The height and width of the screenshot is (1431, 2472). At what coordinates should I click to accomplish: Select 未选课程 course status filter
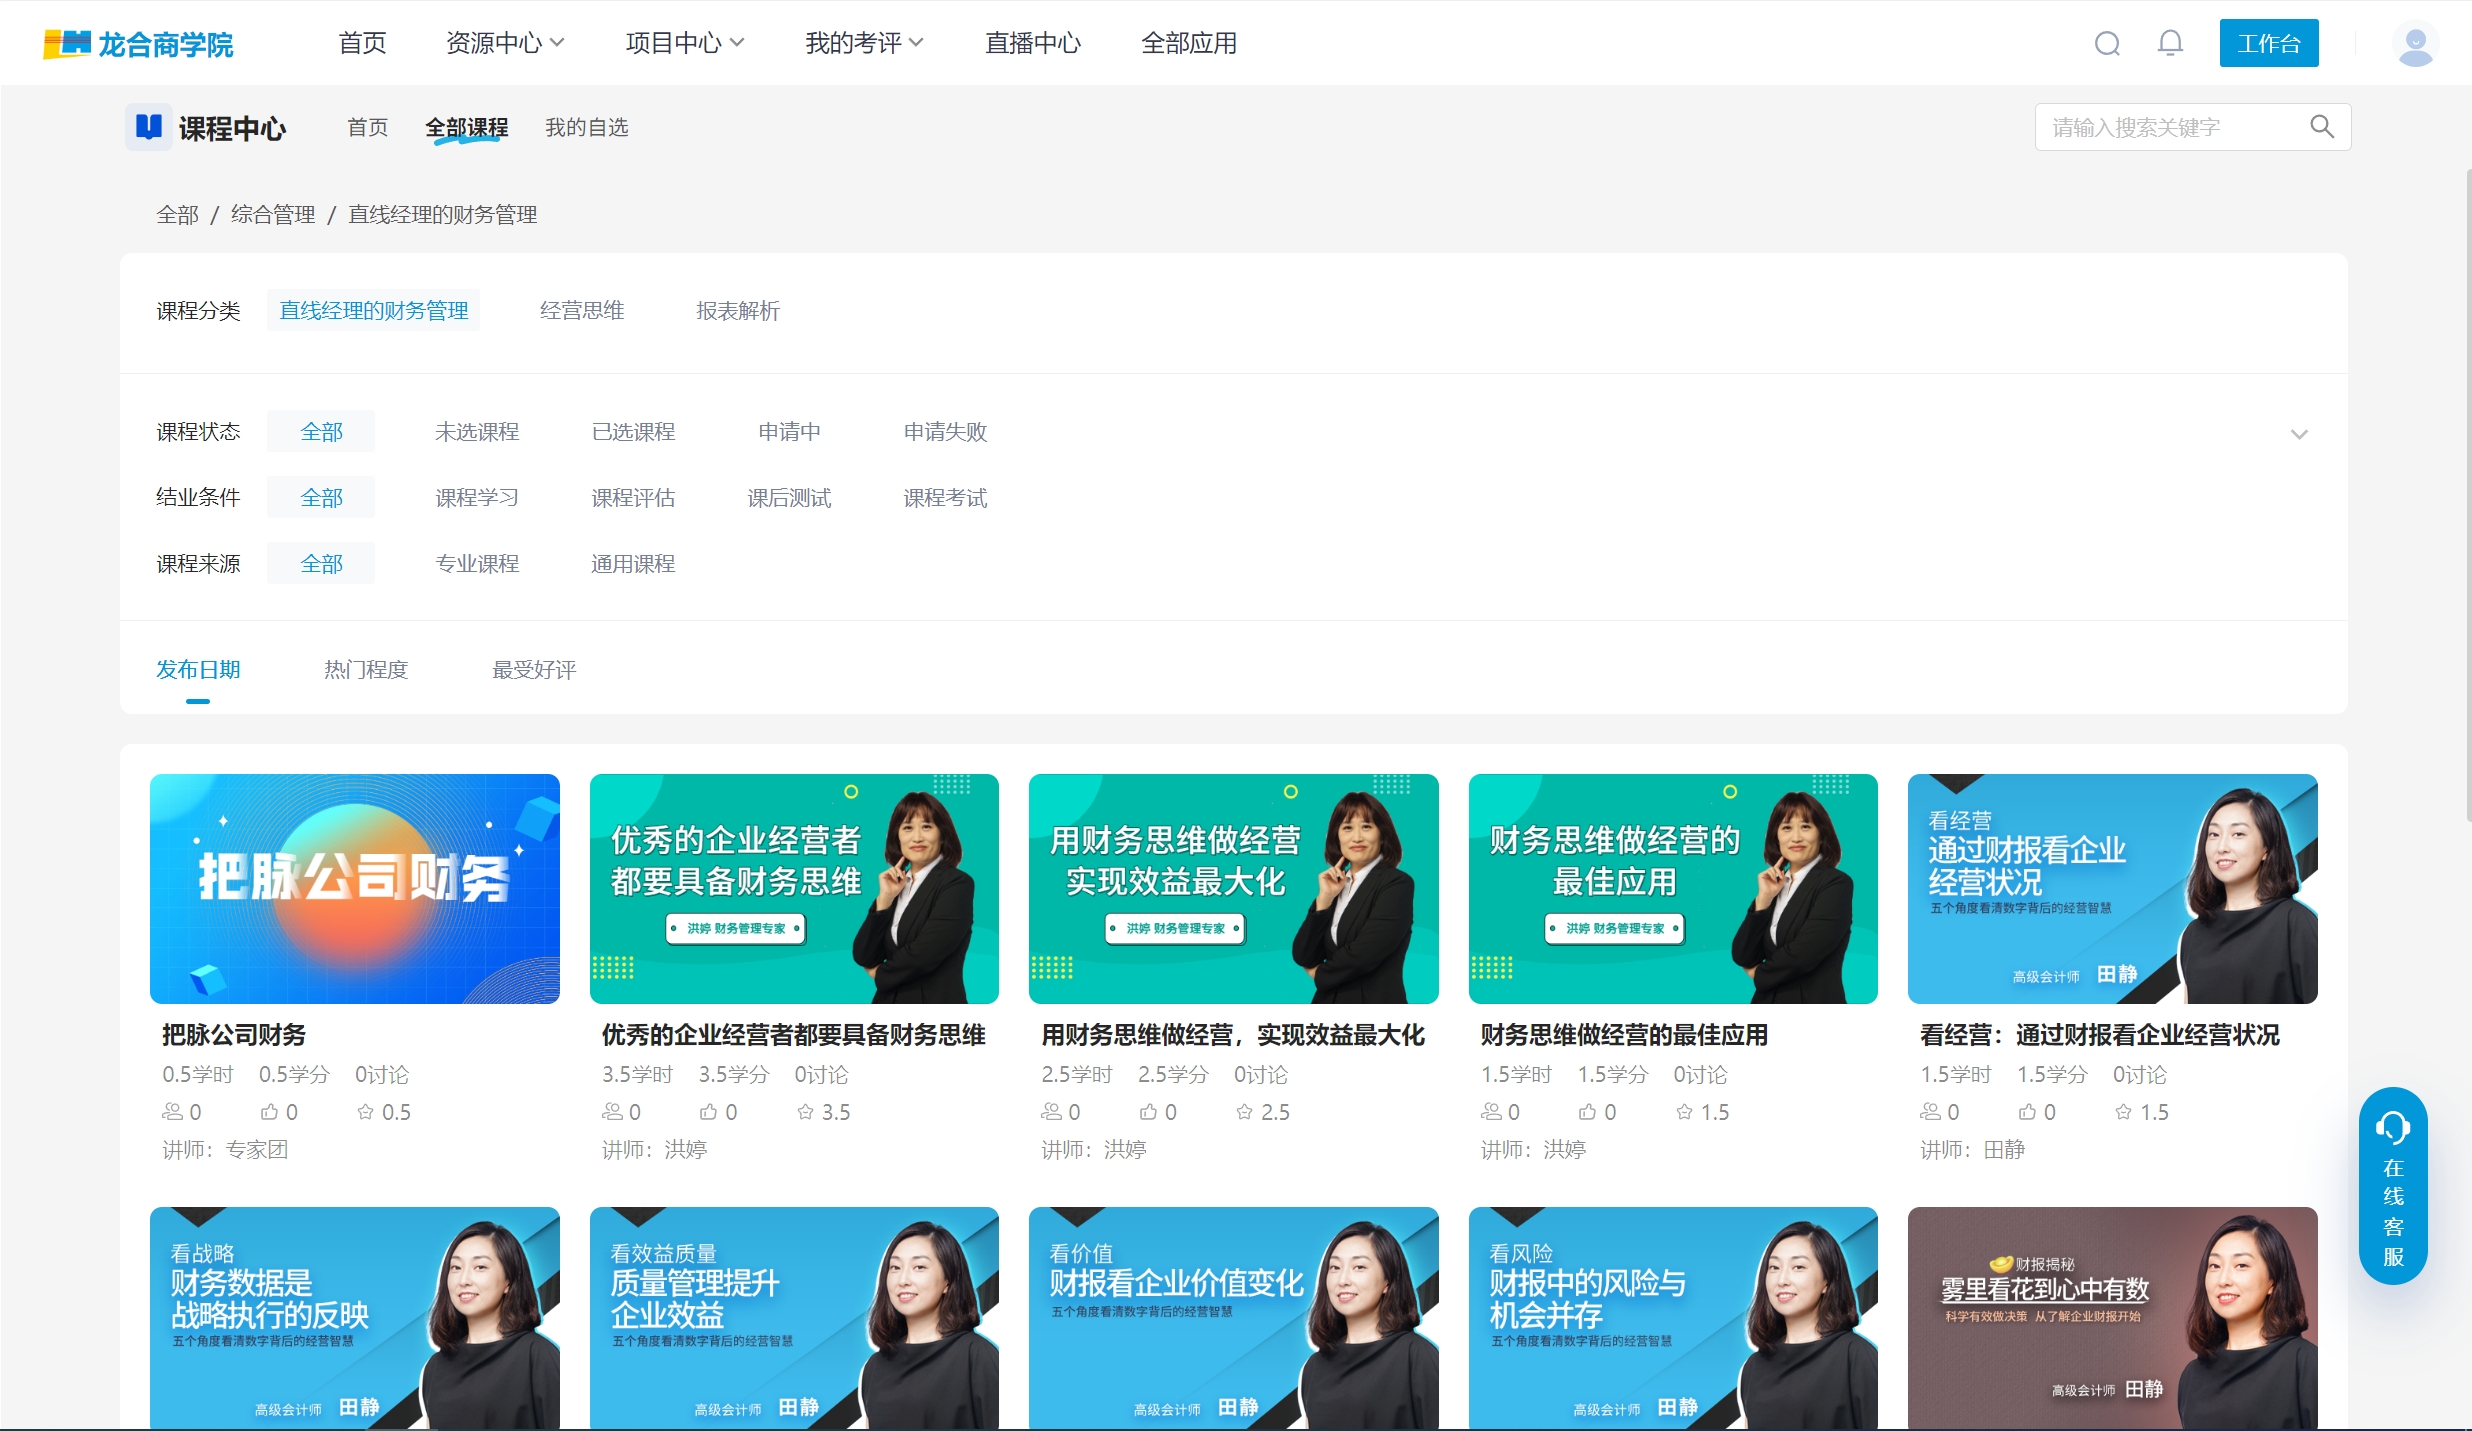pos(477,432)
